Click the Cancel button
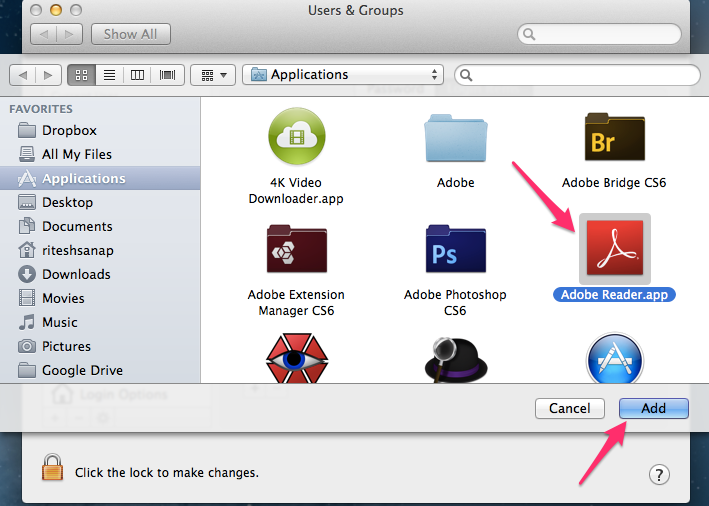 [x=570, y=408]
